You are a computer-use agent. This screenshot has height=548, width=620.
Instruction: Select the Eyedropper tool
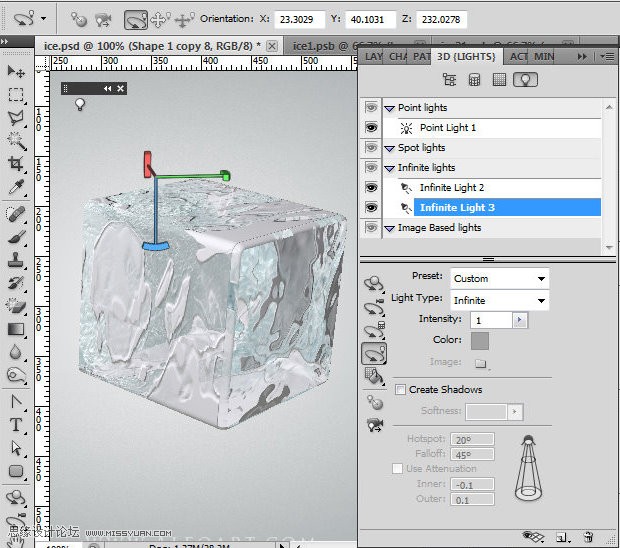coord(16,187)
